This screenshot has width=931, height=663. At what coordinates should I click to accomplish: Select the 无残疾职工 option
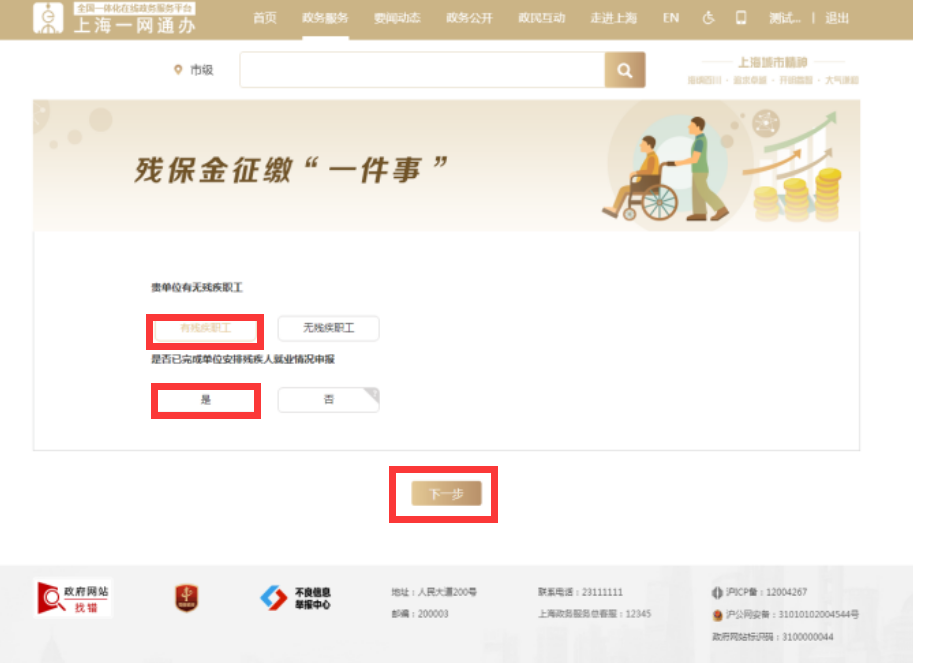point(328,328)
